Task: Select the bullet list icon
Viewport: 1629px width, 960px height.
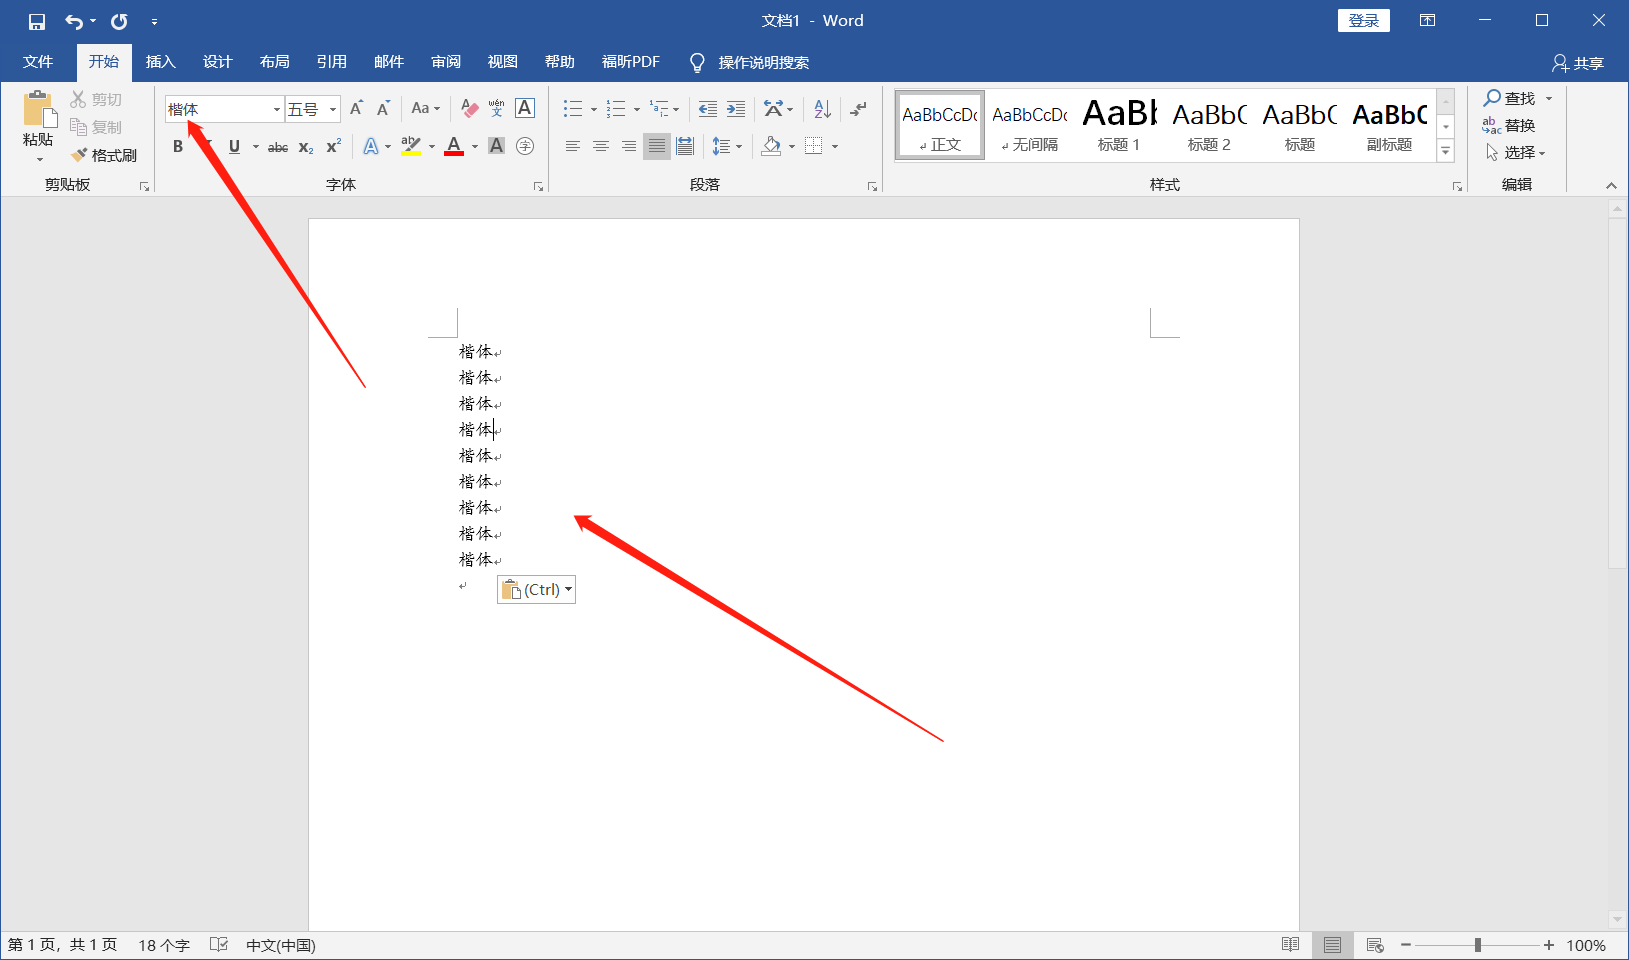Action: tap(573, 109)
